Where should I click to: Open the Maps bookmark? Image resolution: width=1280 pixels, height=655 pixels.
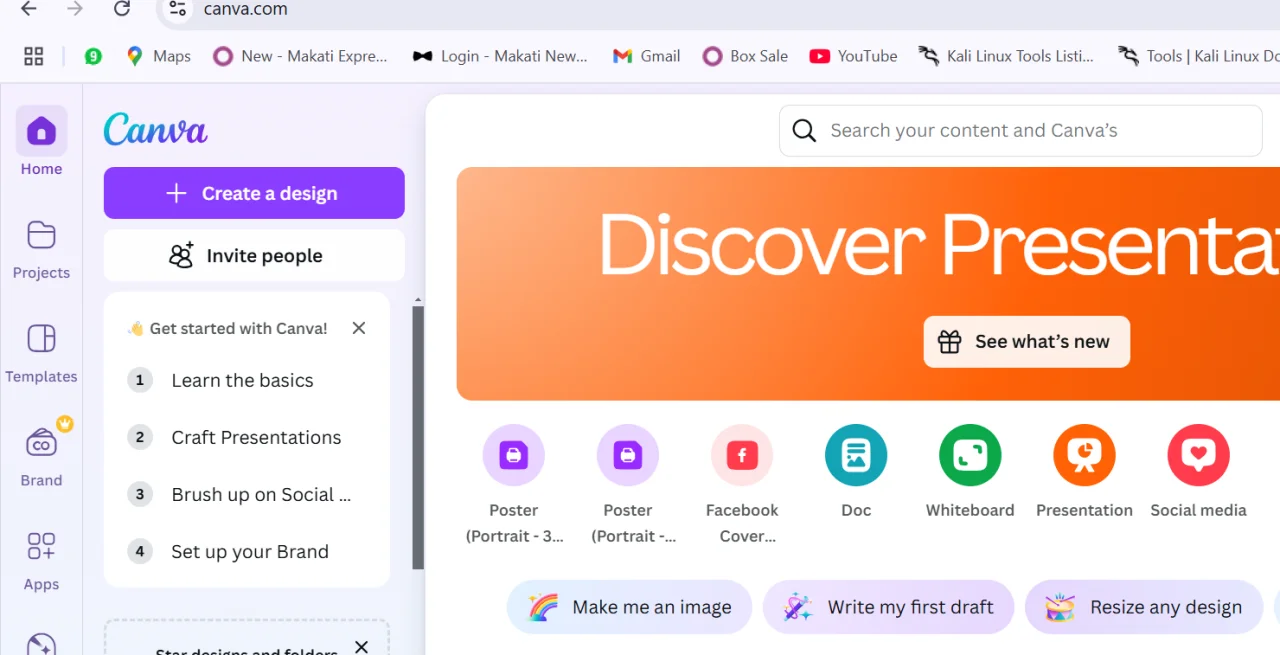click(x=159, y=56)
